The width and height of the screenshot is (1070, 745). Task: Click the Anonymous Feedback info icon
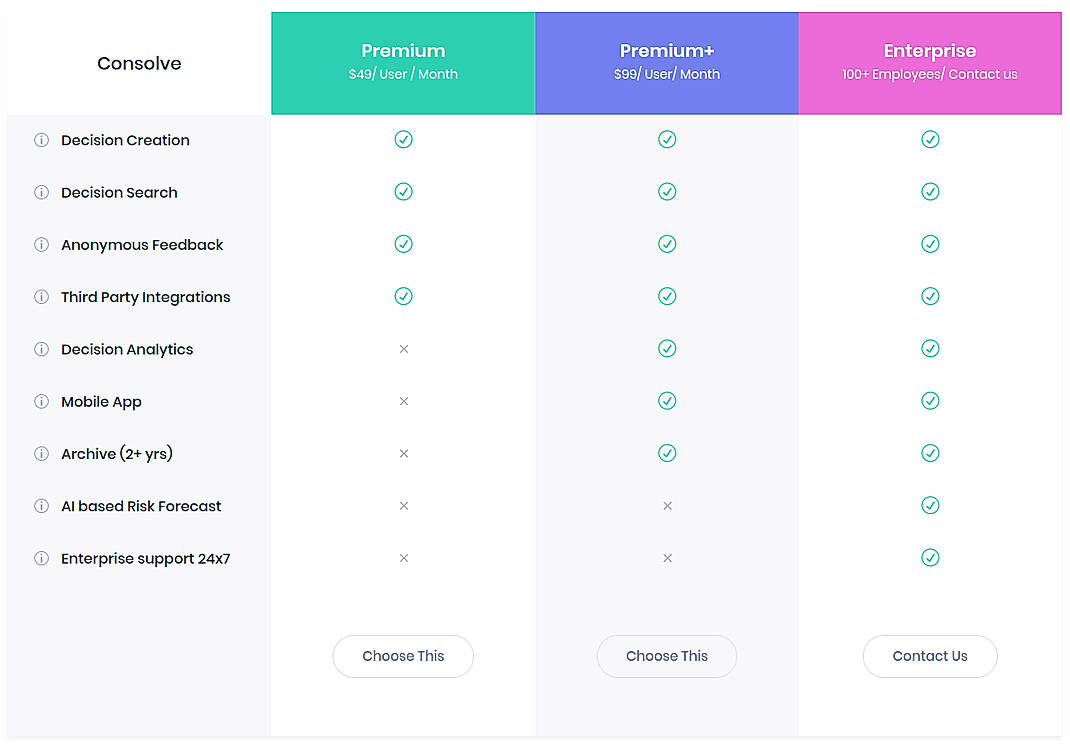coord(41,244)
